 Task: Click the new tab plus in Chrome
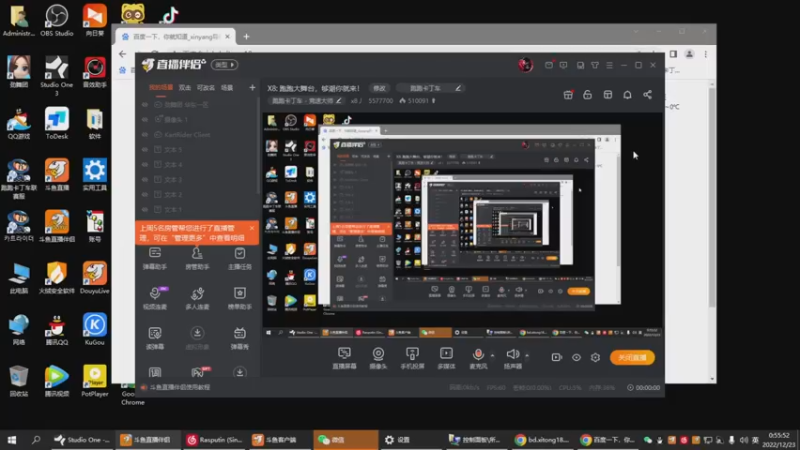[x=246, y=37]
